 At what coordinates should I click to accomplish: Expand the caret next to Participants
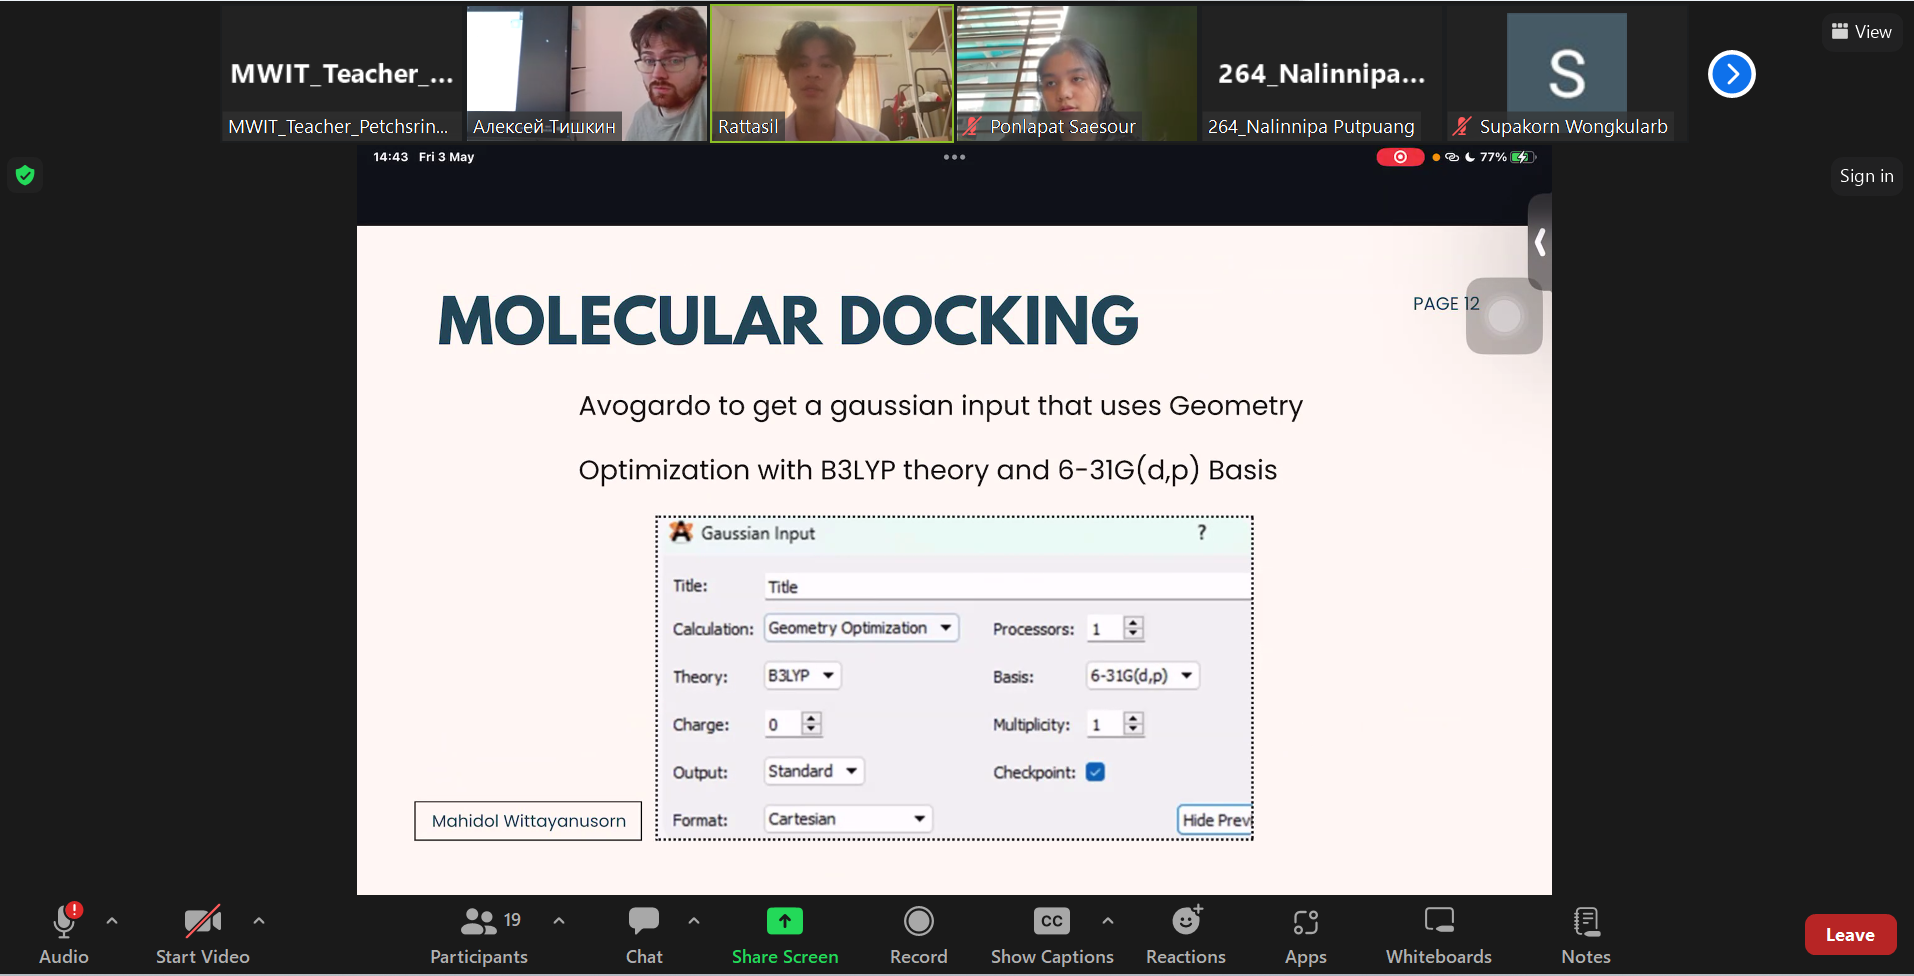pyautogui.click(x=559, y=921)
